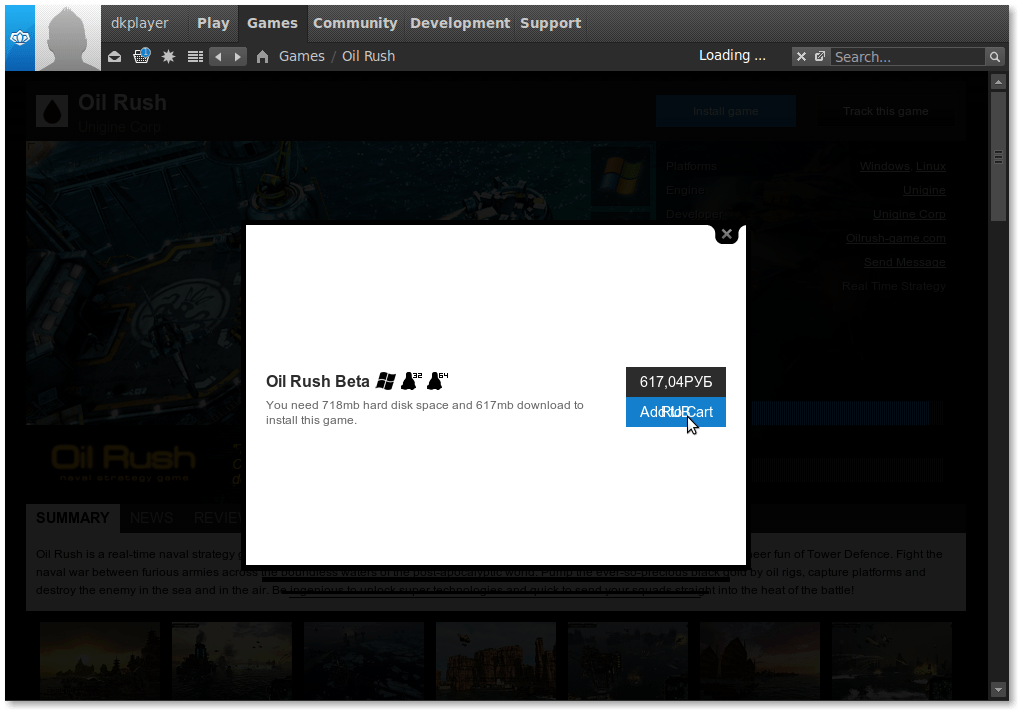Visit the Oilrush-game.com link
The image size is (1018, 710).
895,238
